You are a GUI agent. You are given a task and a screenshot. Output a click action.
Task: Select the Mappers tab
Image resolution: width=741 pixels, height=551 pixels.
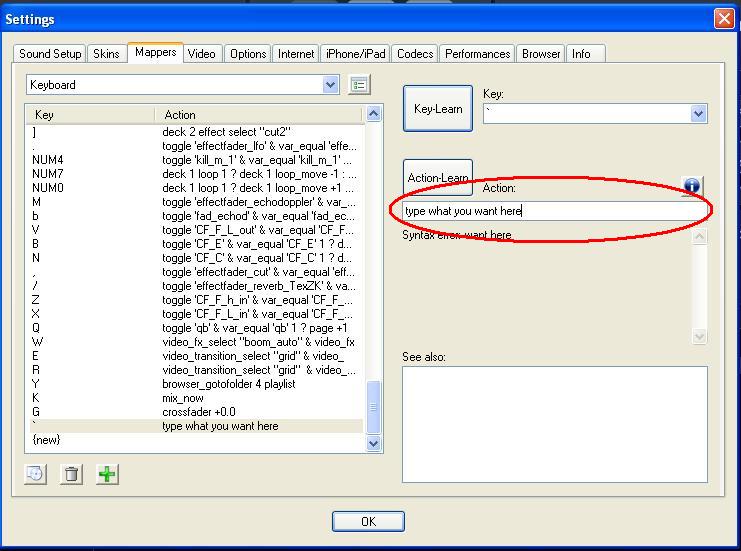[x=155, y=52]
